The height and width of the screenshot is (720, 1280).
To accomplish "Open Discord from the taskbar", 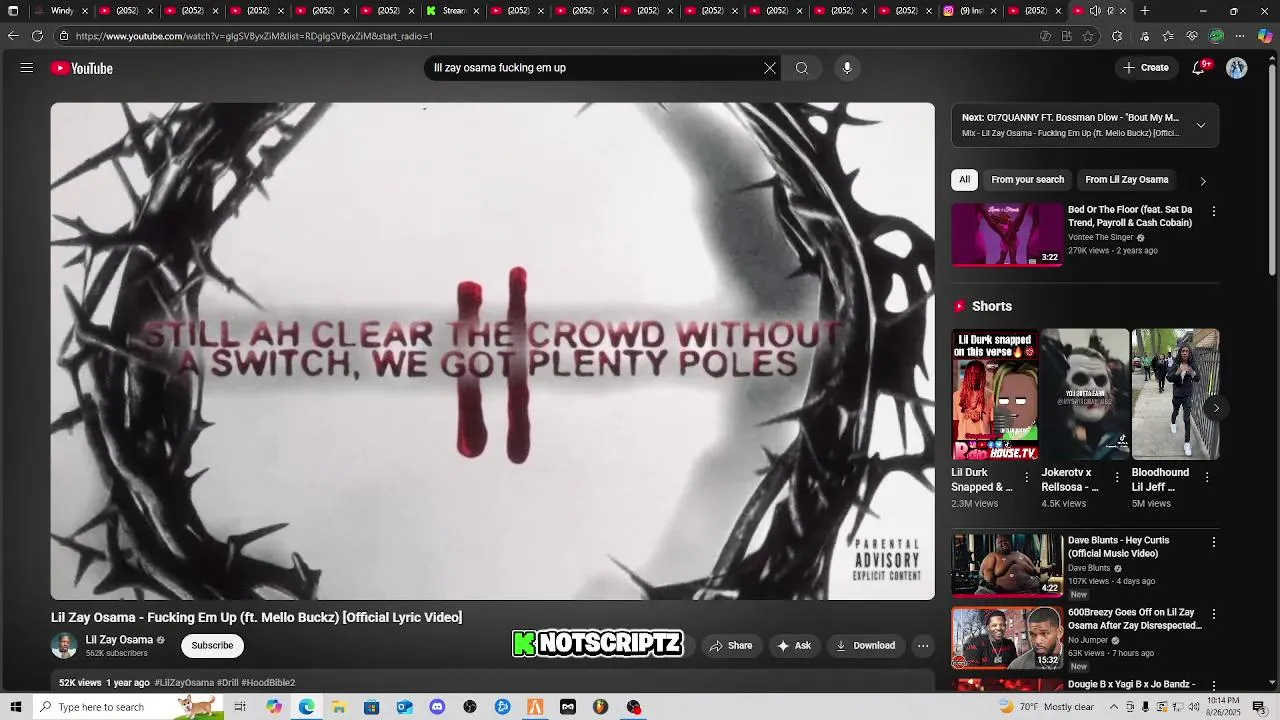I will click(437, 707).
